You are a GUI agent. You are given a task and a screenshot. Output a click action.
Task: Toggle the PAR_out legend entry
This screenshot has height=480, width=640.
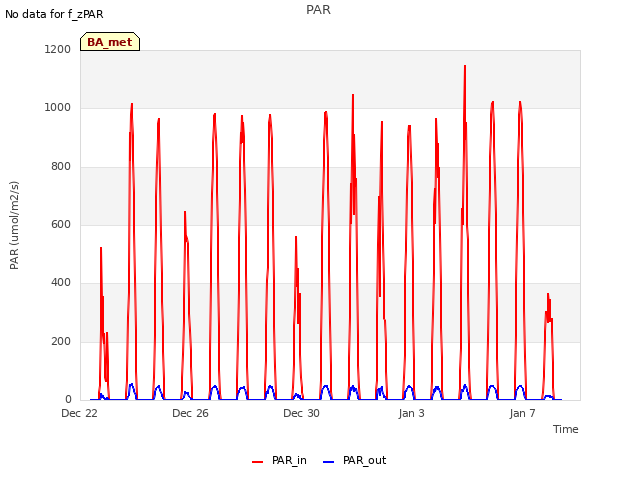pyautogui.click(x=354, y=460)
